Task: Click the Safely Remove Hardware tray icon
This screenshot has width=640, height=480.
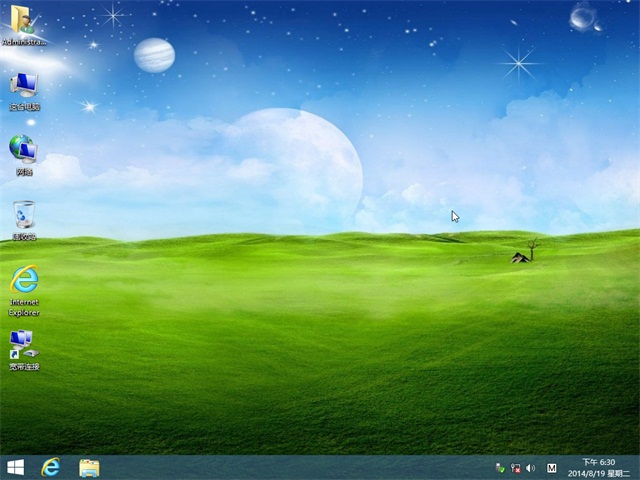Action: click(500, 468)
